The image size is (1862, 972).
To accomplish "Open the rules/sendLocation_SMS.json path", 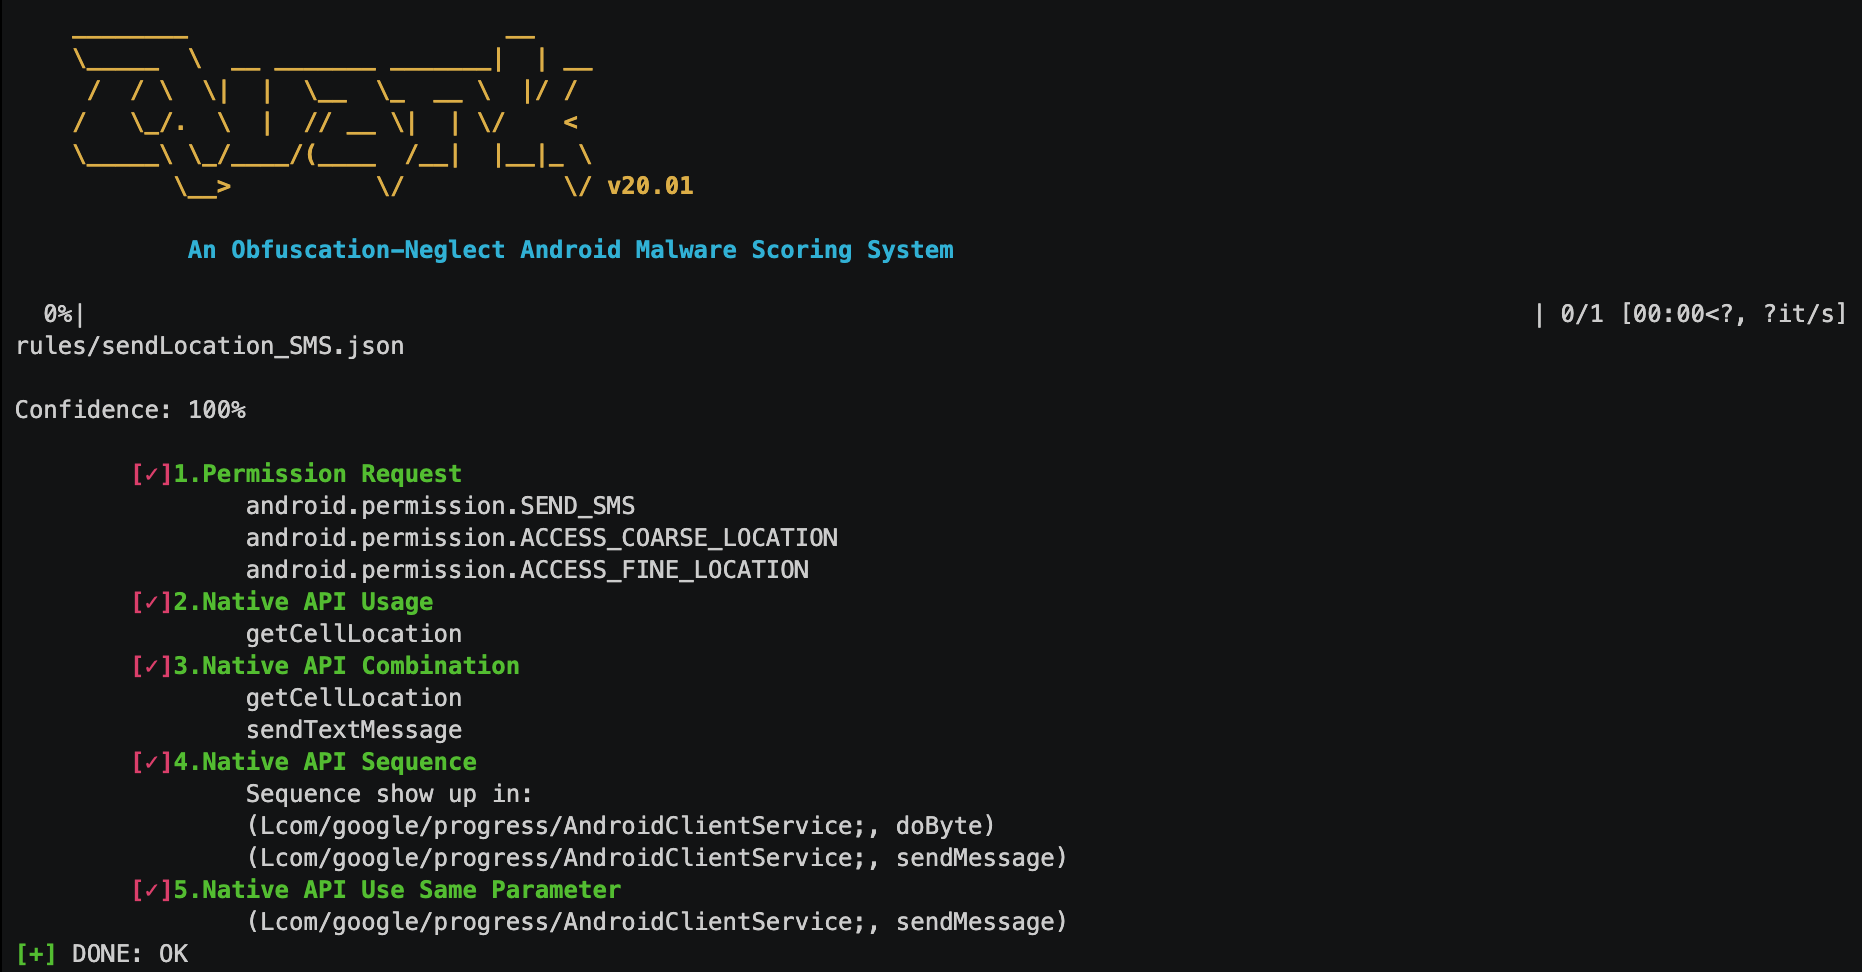I will [210, 346].
